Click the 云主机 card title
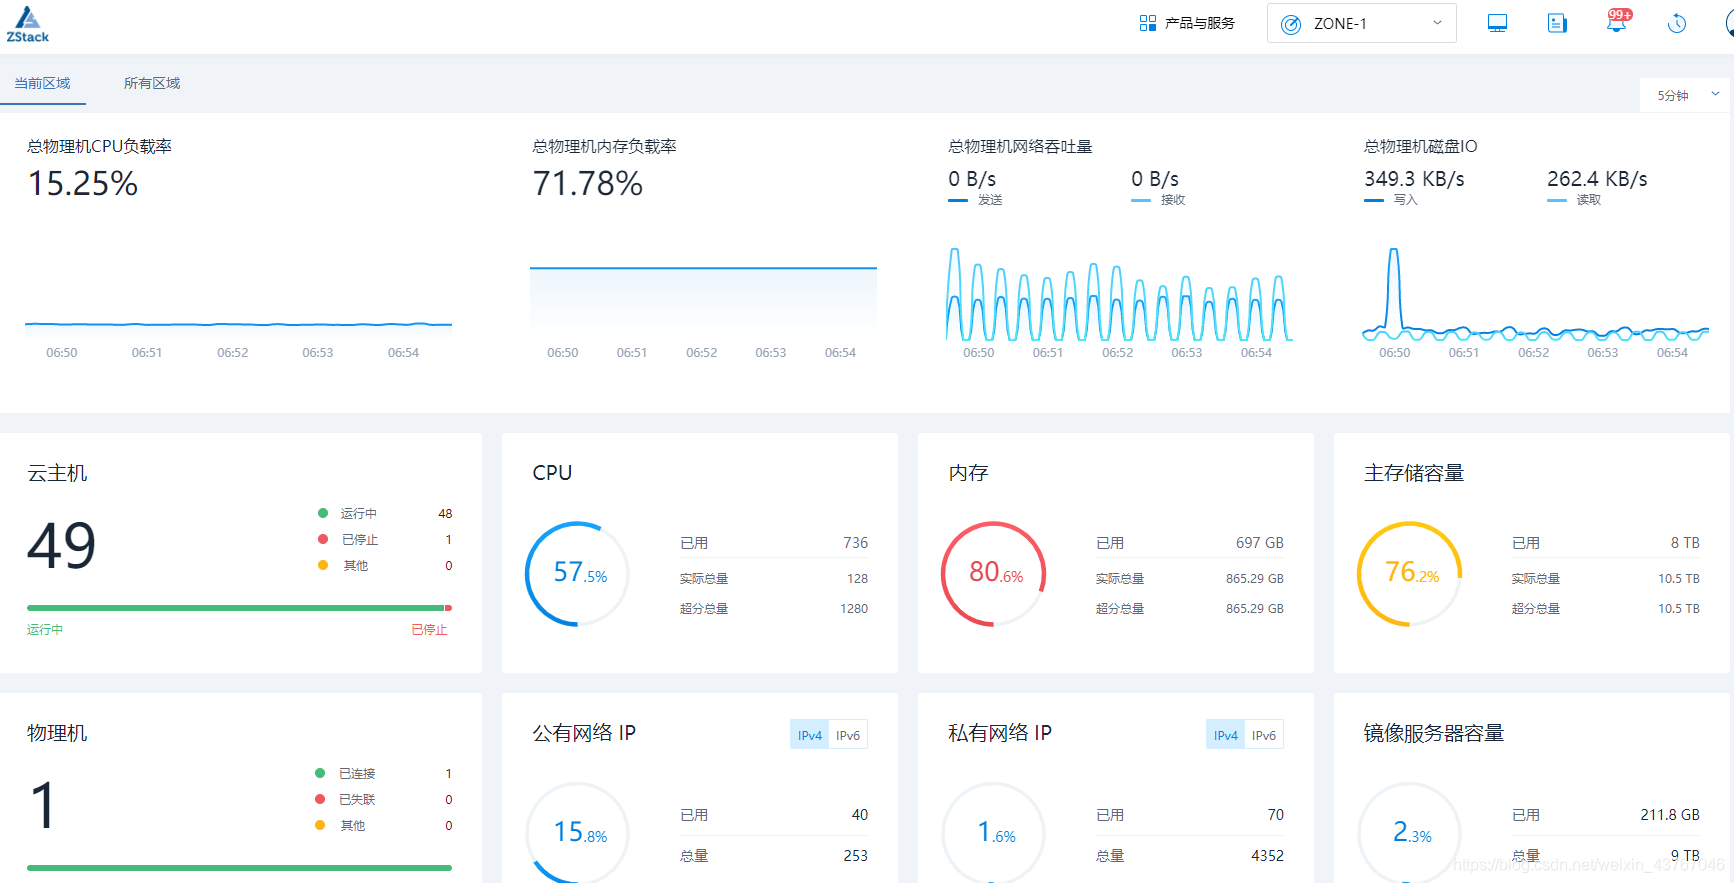1734x883 pixels. [x=57, y=473]
